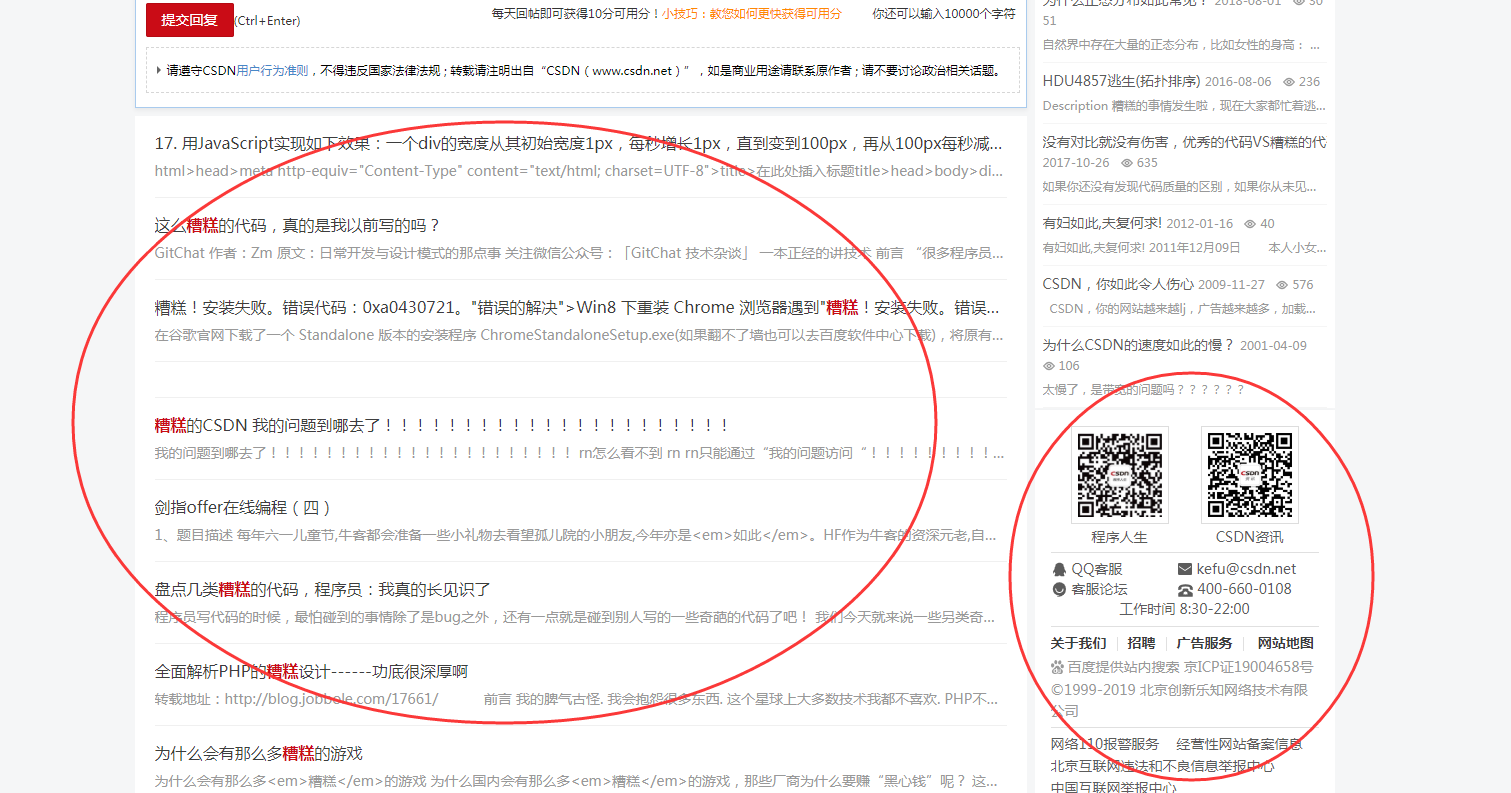Viewport: 1511px width, 793px height.
Task: Click the 客服论坛 chat bubble icon
Action: tap(1059, 589)
